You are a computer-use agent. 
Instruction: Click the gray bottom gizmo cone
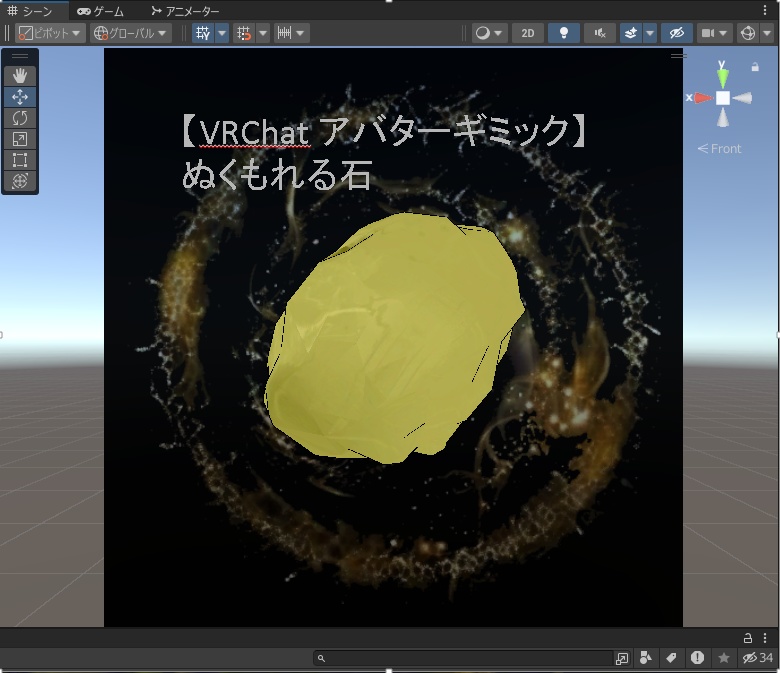[x=723, y=118]
